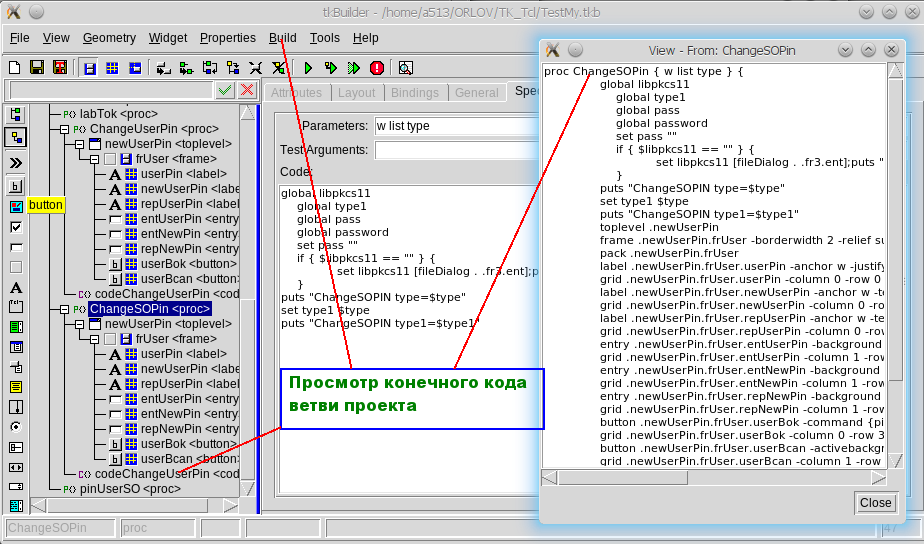The image size is (924, 544).
Task: Click the double green arrow run icon
Action: point(354,68)
